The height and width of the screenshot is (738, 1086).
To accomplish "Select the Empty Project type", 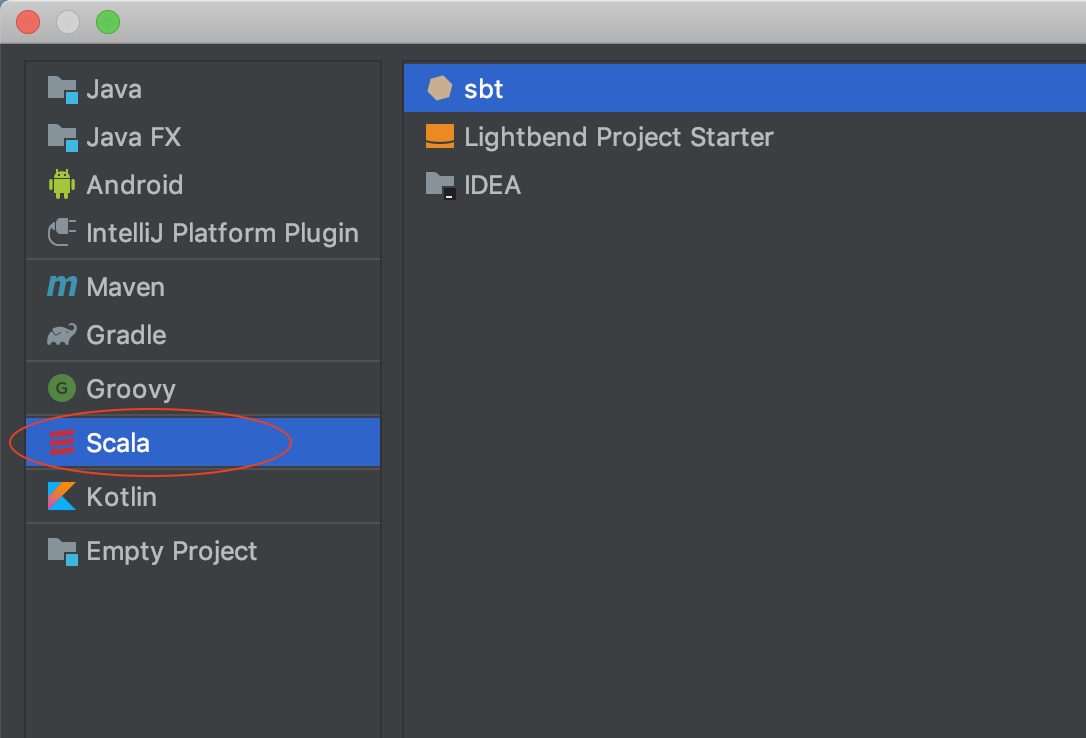I will [171, 551].
